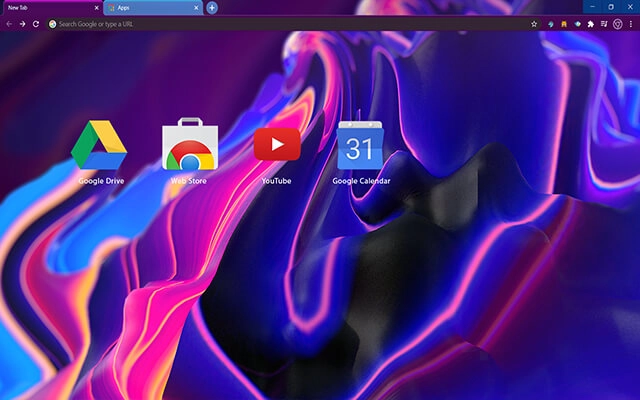Viewport: 640px width, 400px height.
Task: Click the Web Store label
Action: click(189, 181)
